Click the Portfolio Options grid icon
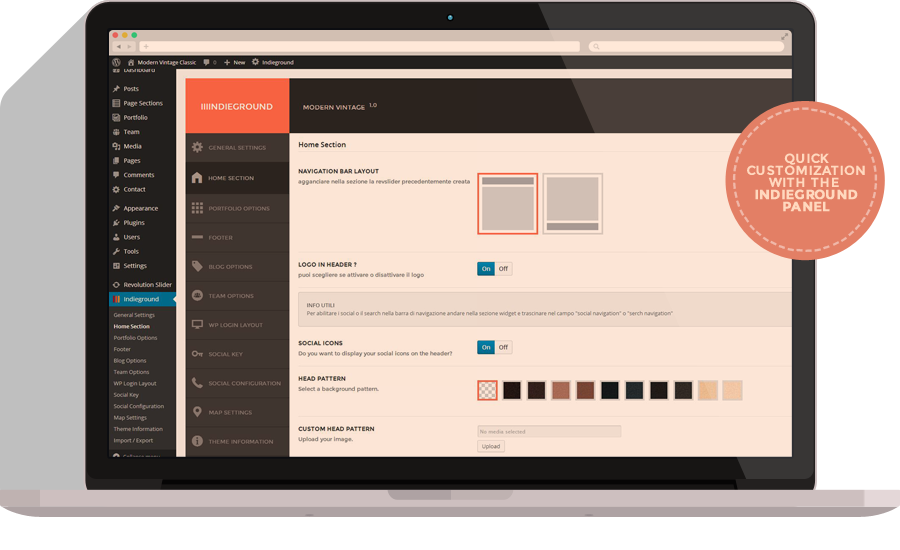The width and height of the screenshot is (900, 550). point(197,208)
